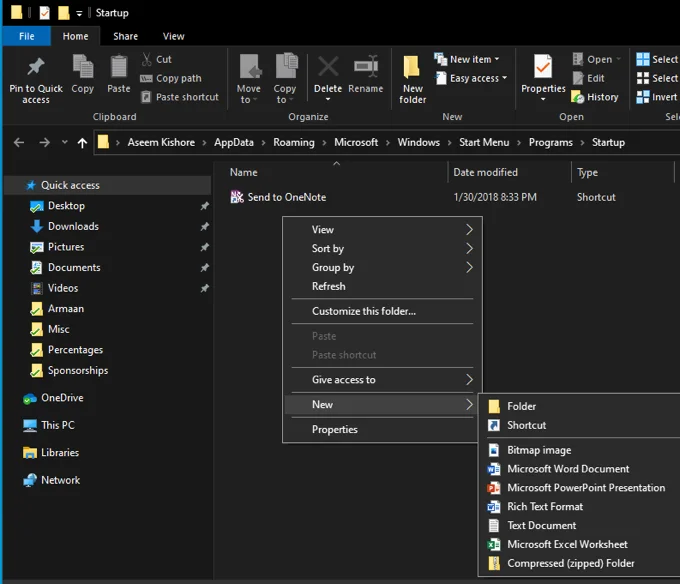Screen dimensions: 680x584
Task: Click the ribbon's Paste shortcut button
Action: pyautogui.click(x=180, y=97)
